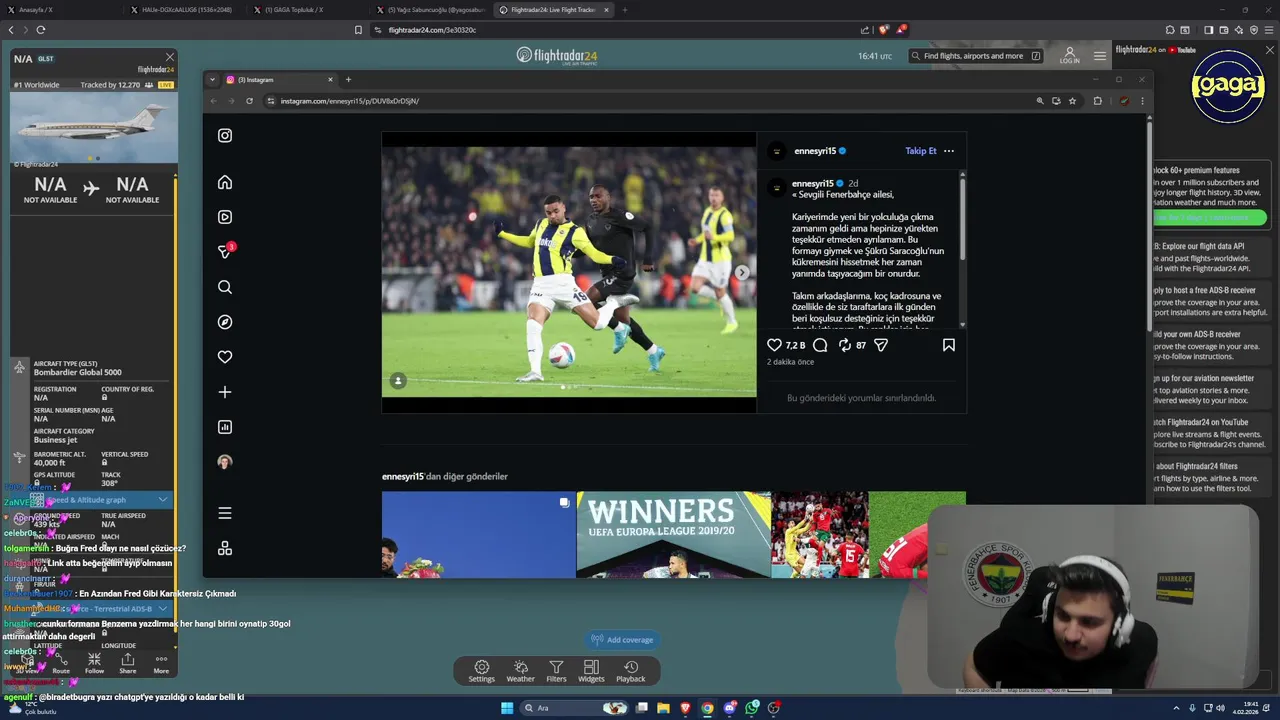Click Instagram logo at sidebar top
Image resolution: width=1280 pixels, height=720 pixels.
pyautogui.click(x=225, y=135)
